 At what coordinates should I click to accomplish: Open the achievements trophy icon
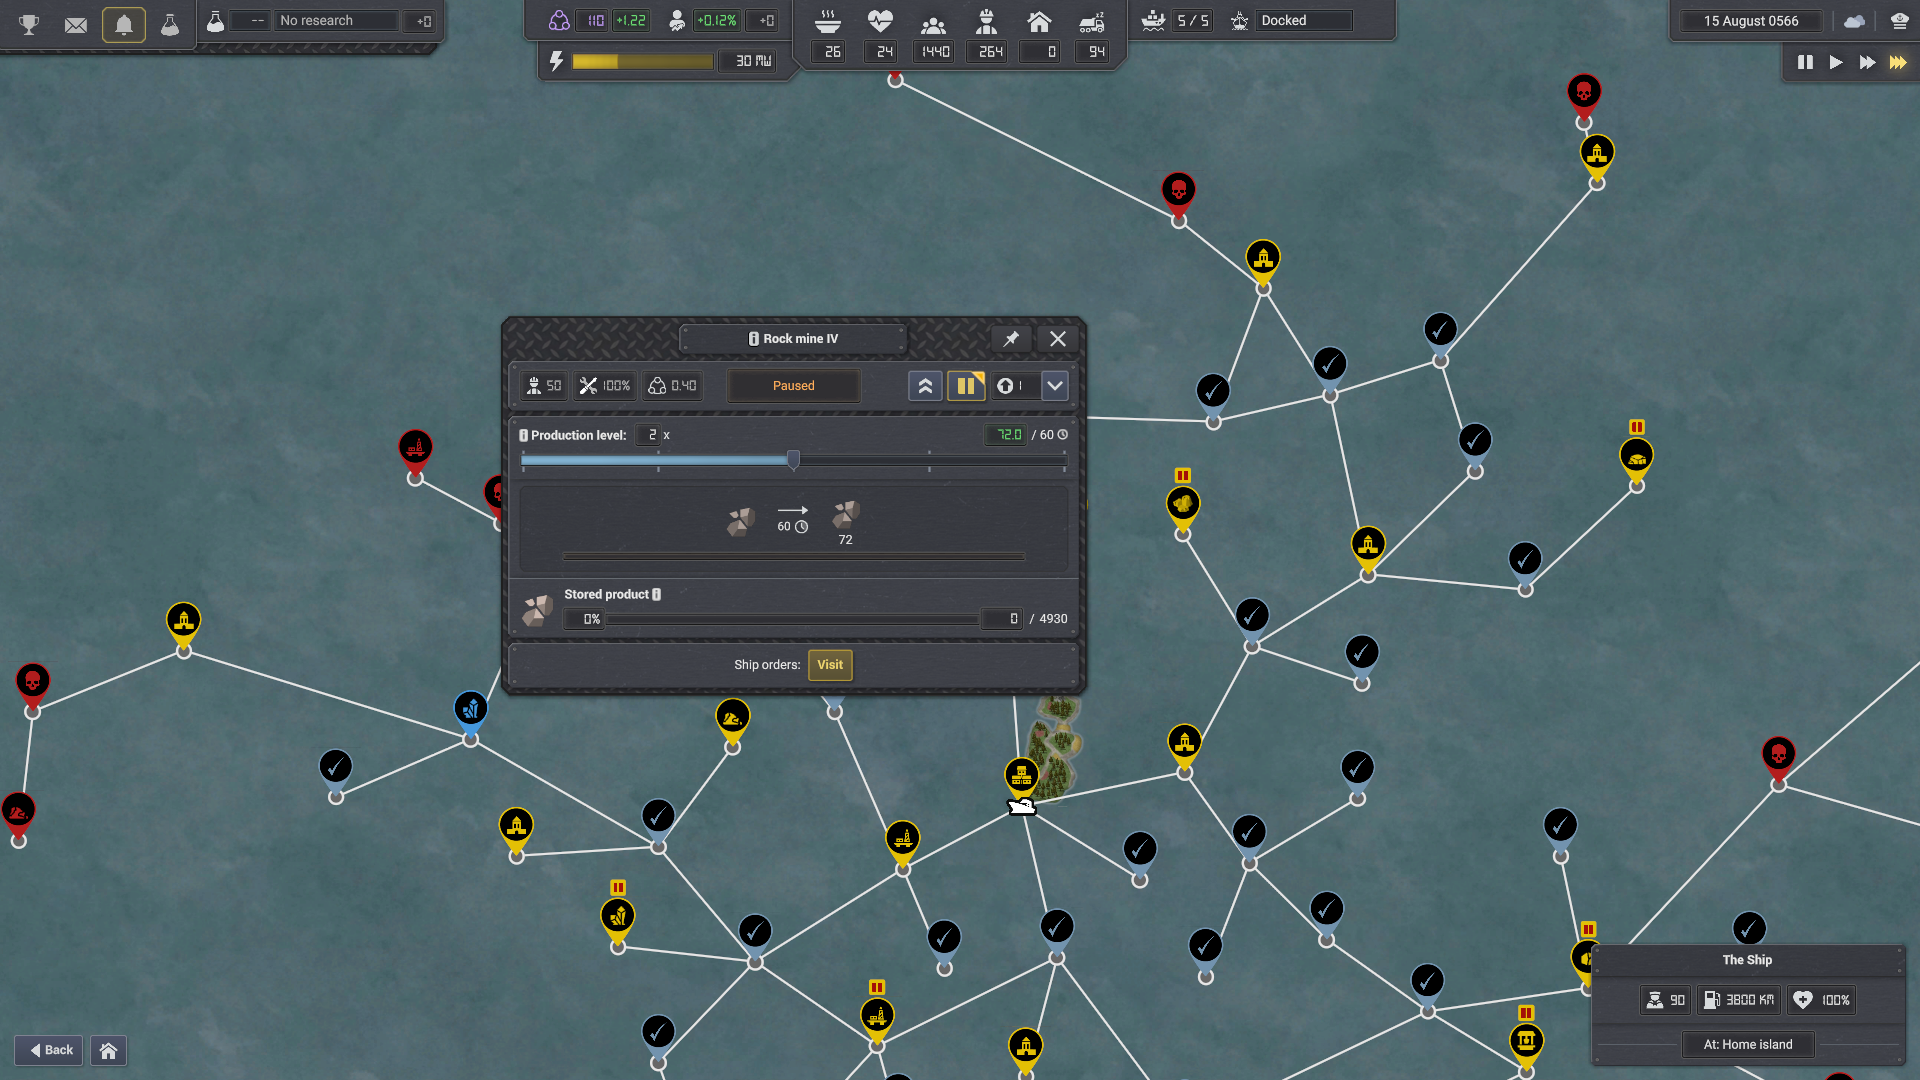[29, 24]
